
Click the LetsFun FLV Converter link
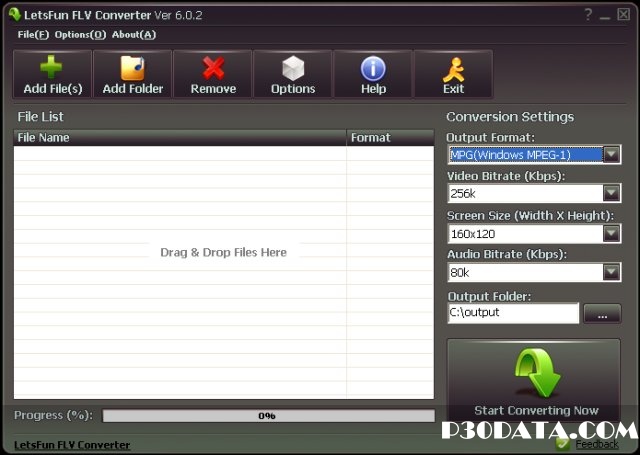coord(72,444)
